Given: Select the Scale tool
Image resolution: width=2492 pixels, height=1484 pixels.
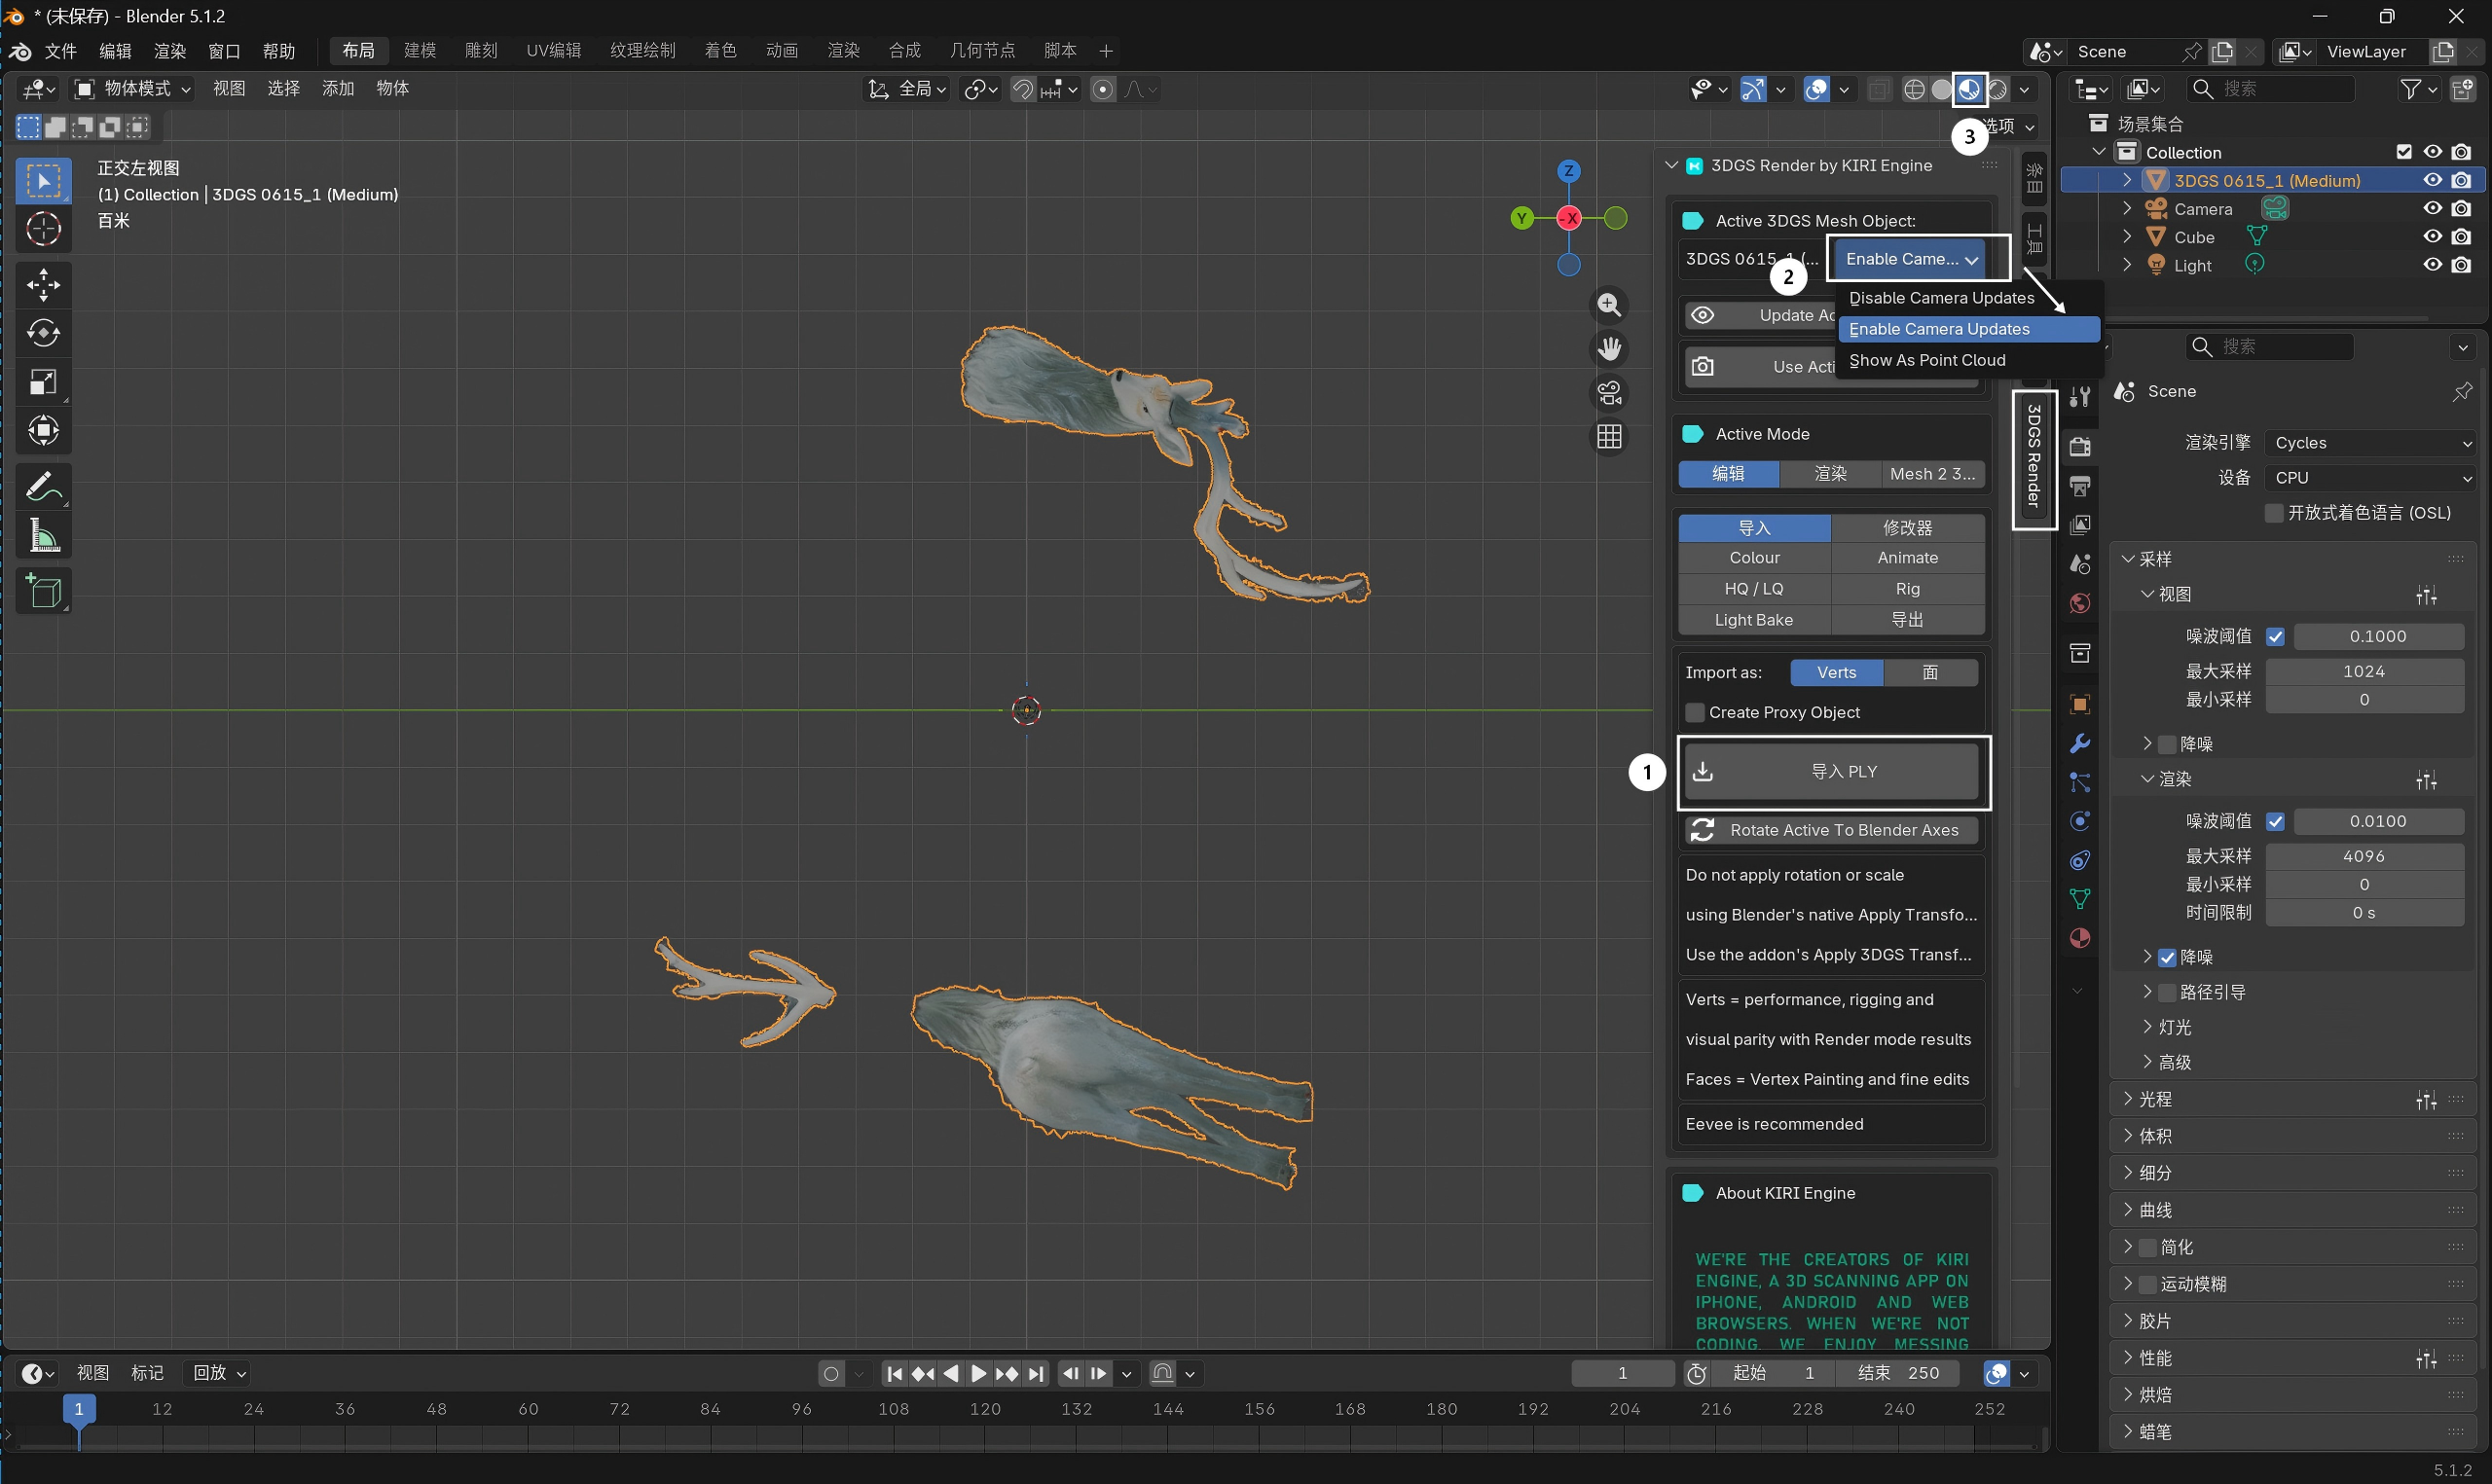Looking at the screenshot, I should click(43, 382).
